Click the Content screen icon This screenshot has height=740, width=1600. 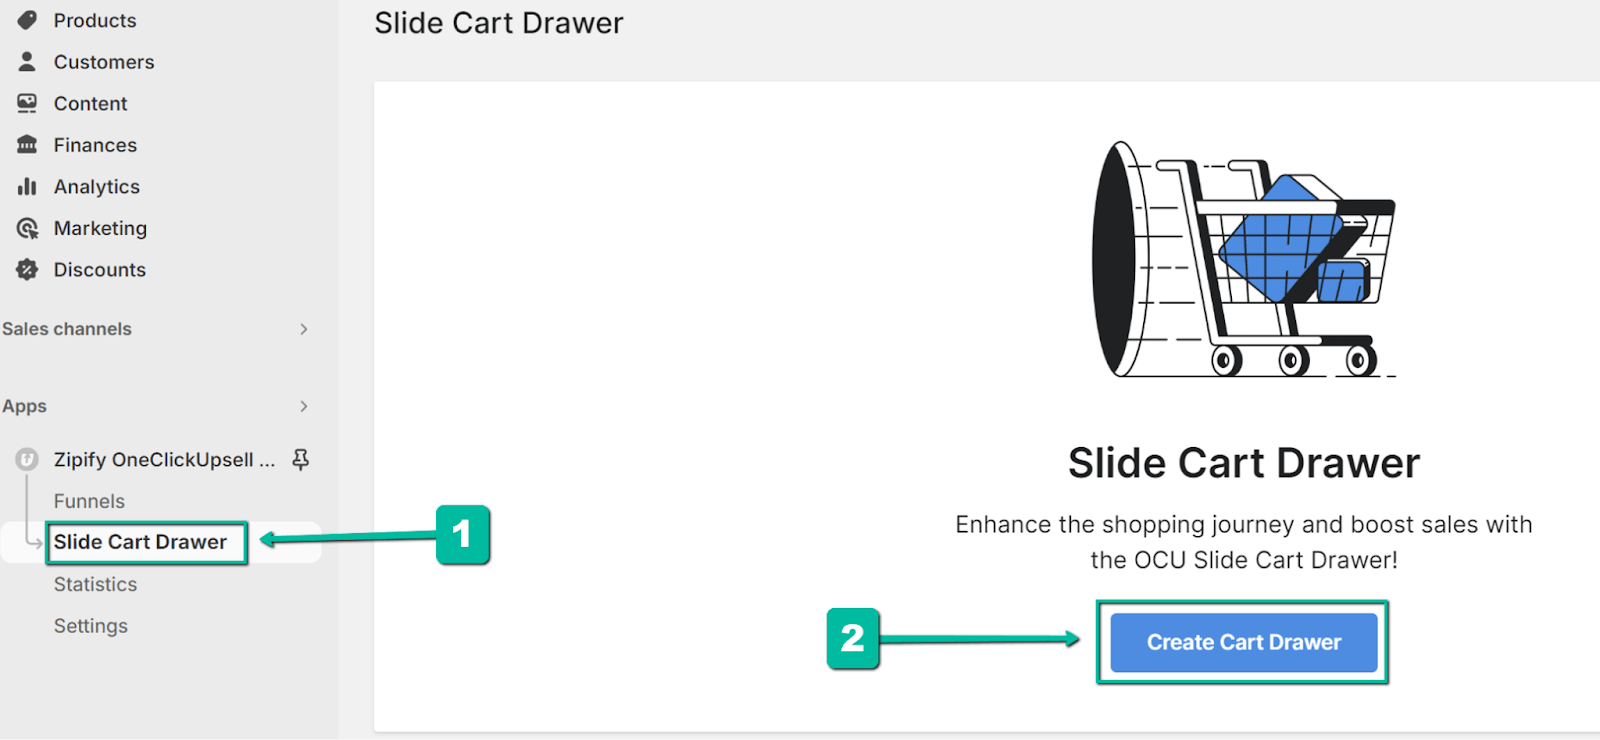(x=27, y=103)
